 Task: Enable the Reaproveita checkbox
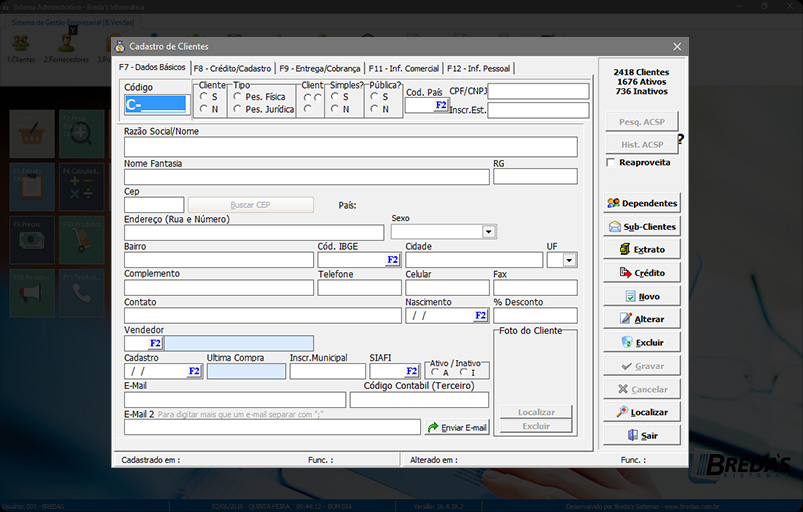click(x=611, y=162)
